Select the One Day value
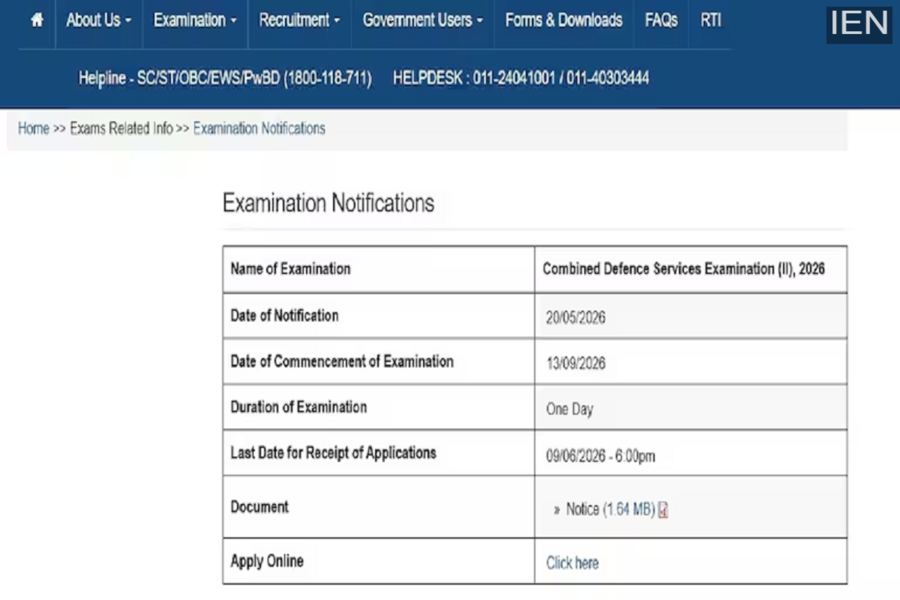The image size is (900, 600). (x=569, y=409)
